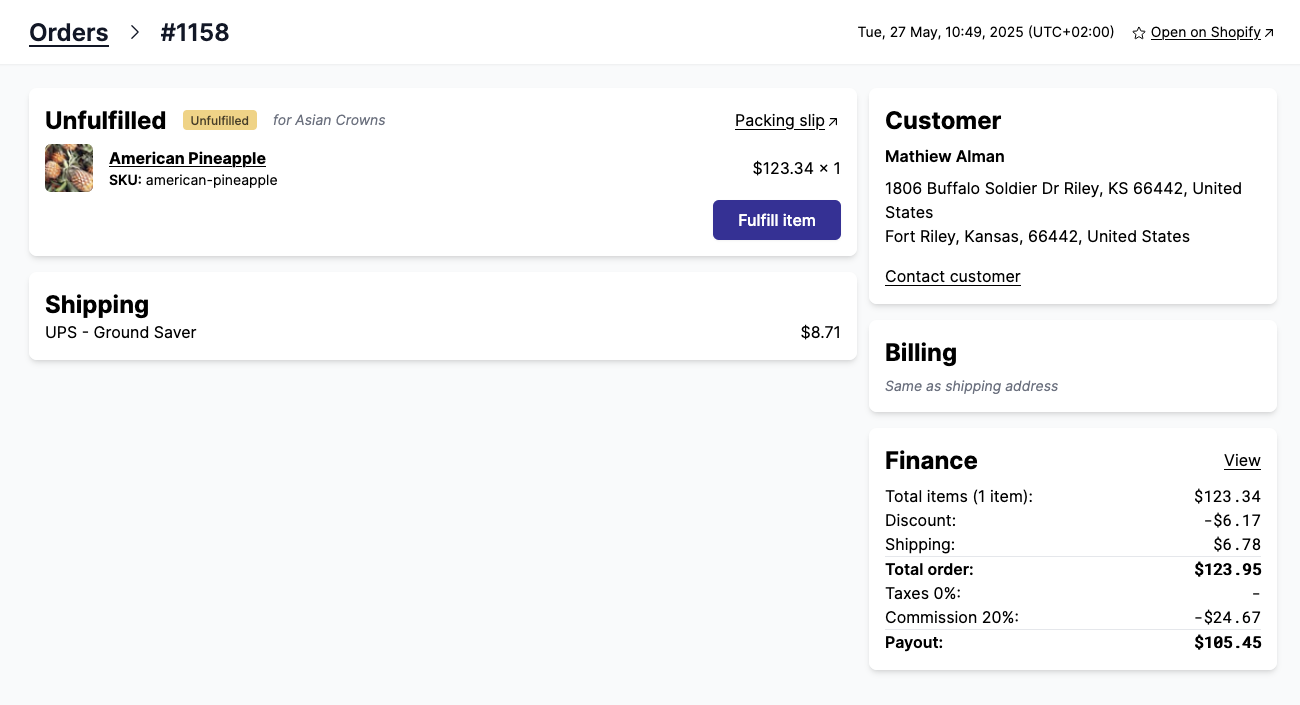View full finance details
Screen dimensions: 1300x705
(1242, 460)
